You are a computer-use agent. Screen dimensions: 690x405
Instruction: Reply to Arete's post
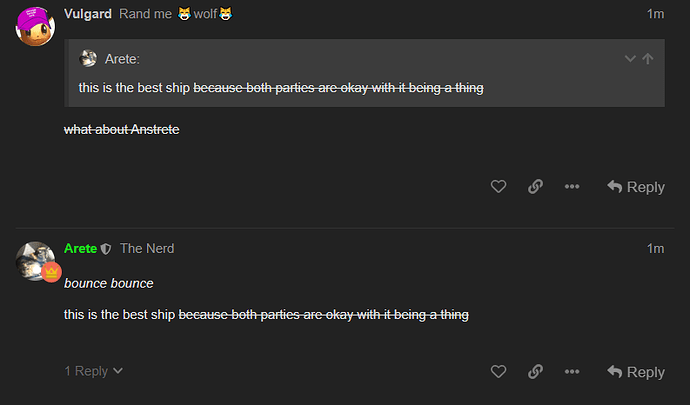point(636,372)
